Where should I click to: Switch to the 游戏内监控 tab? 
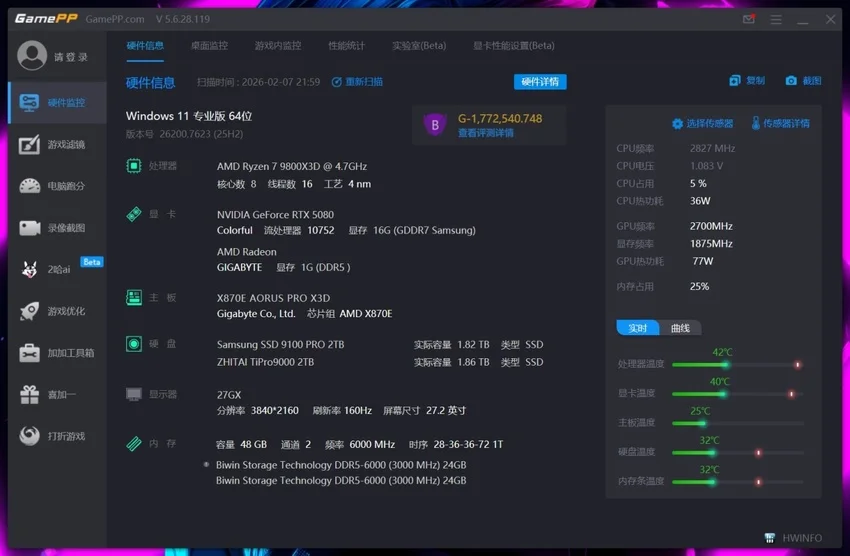click(x=278, y=46)
